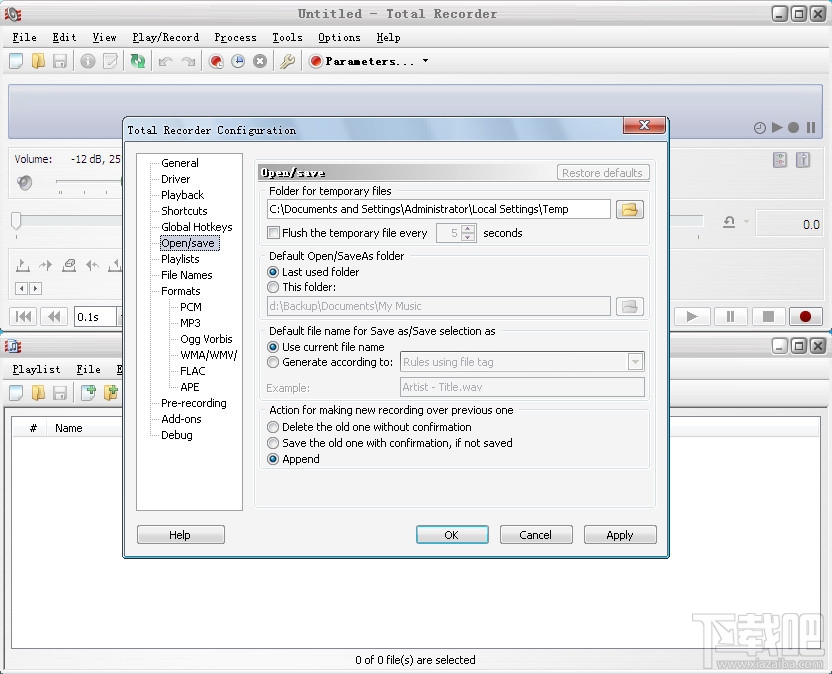Click the main window Pause button

click(730, 317)
